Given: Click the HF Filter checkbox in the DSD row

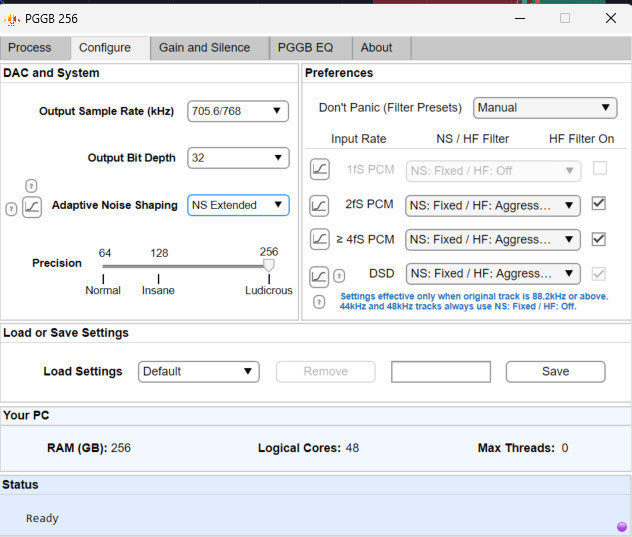Looking at the screenshot, I should click(x=599, y=273).
